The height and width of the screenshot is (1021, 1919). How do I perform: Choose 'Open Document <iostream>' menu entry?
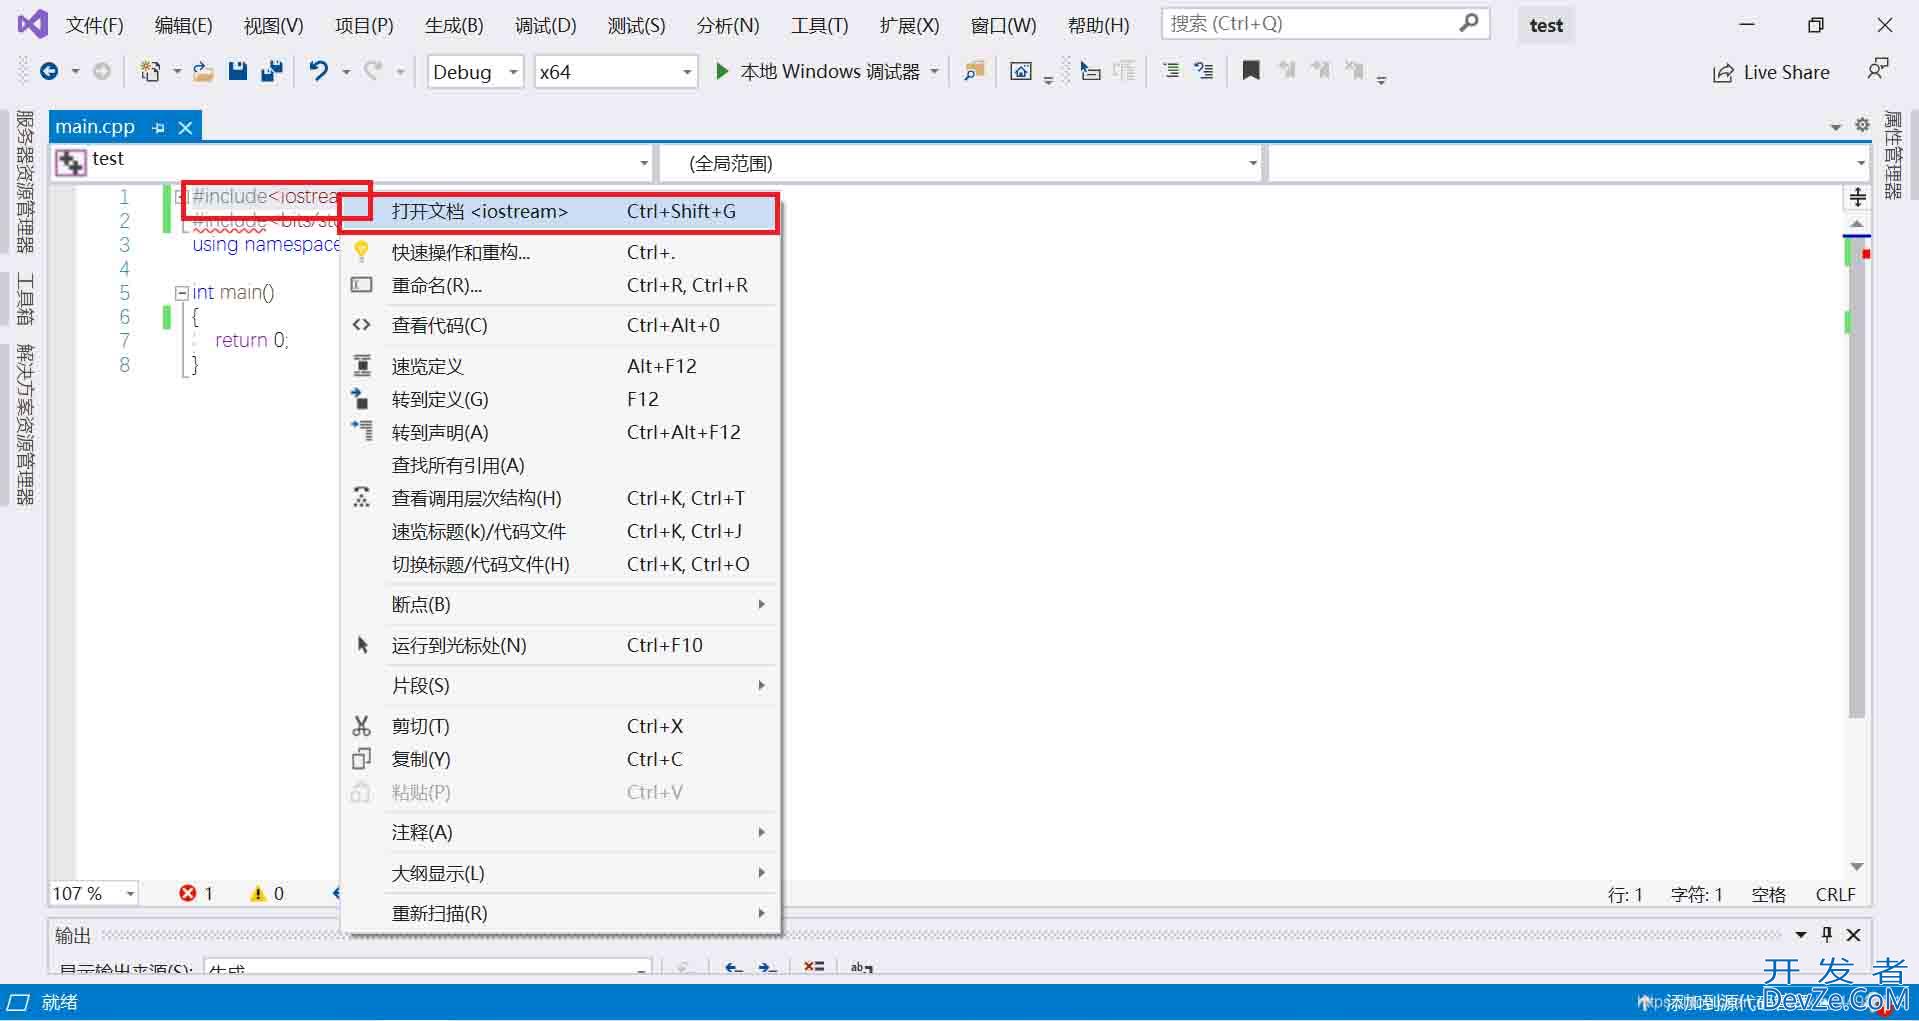pos(479,211)
